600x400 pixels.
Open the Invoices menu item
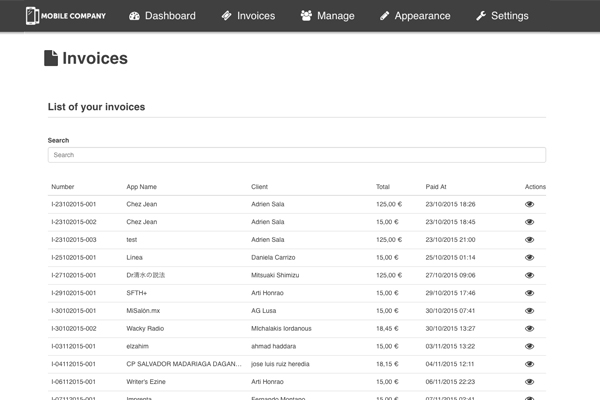(x=248, y=16)
